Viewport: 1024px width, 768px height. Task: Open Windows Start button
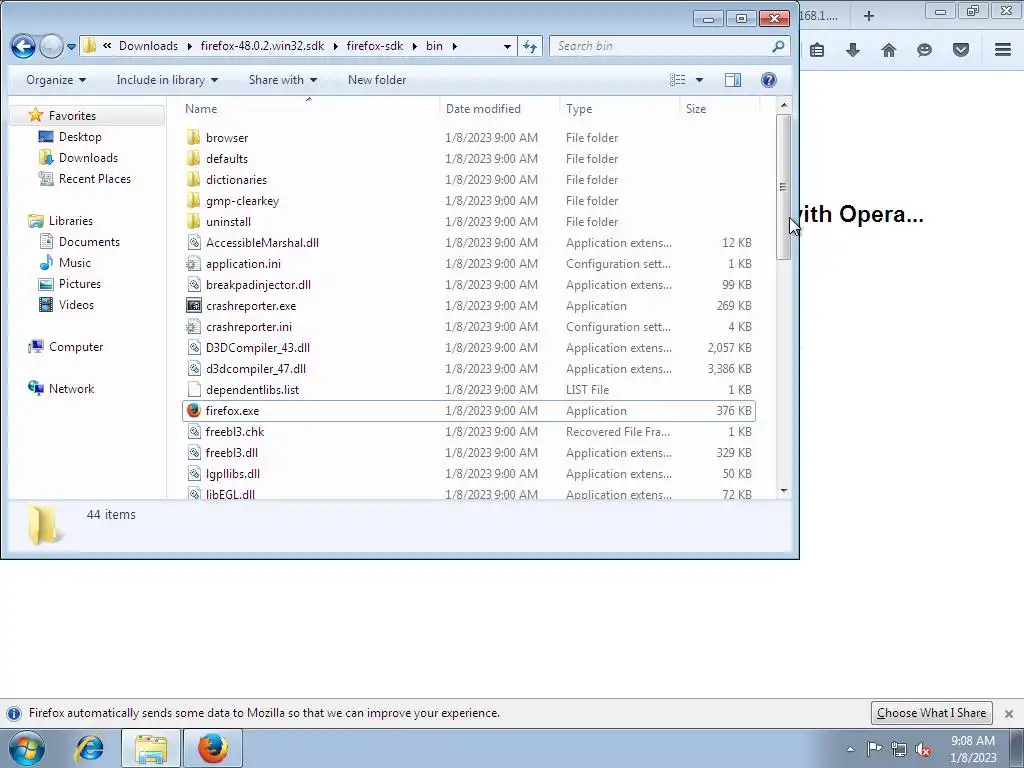[27, 748]
